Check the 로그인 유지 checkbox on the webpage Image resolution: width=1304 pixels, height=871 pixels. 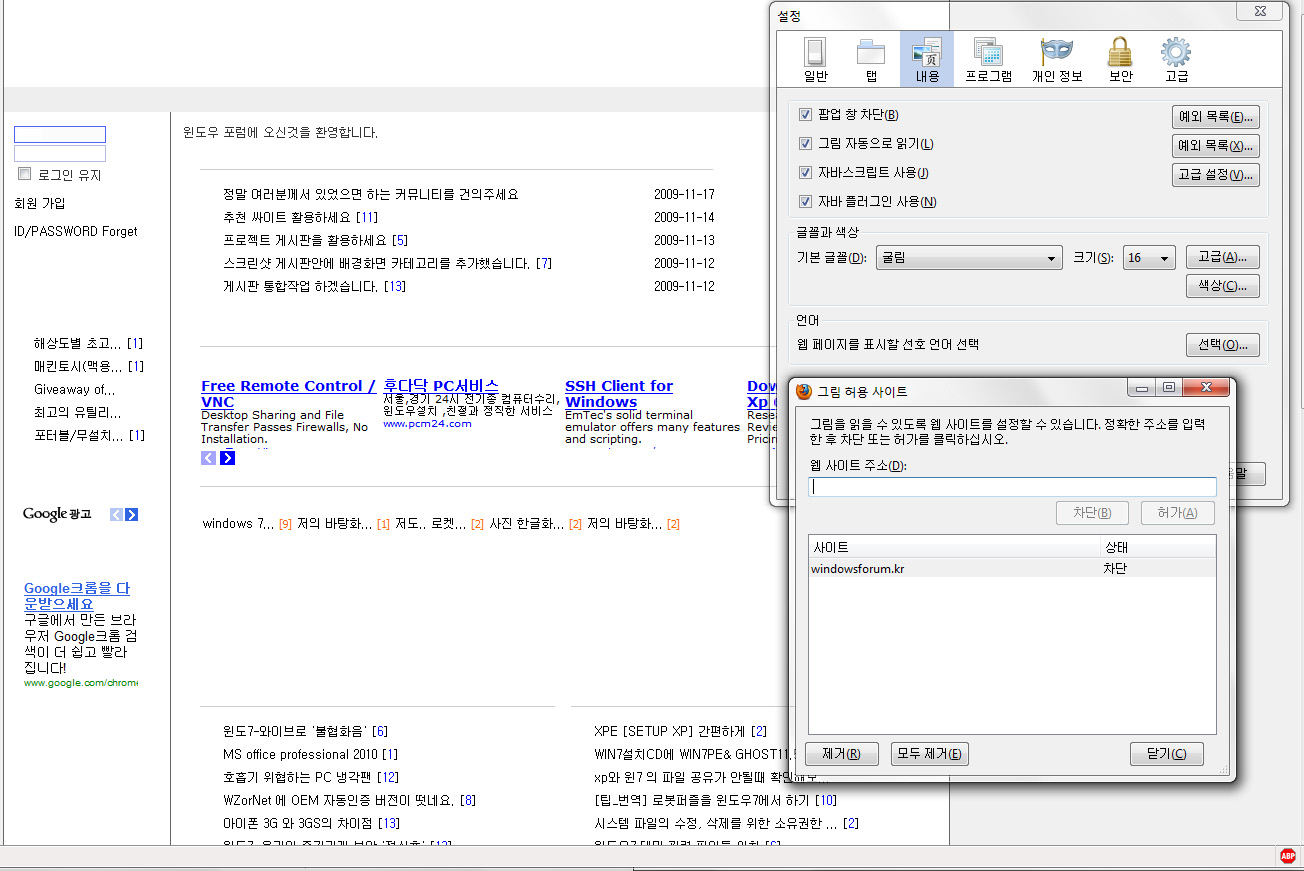(25, 174)
